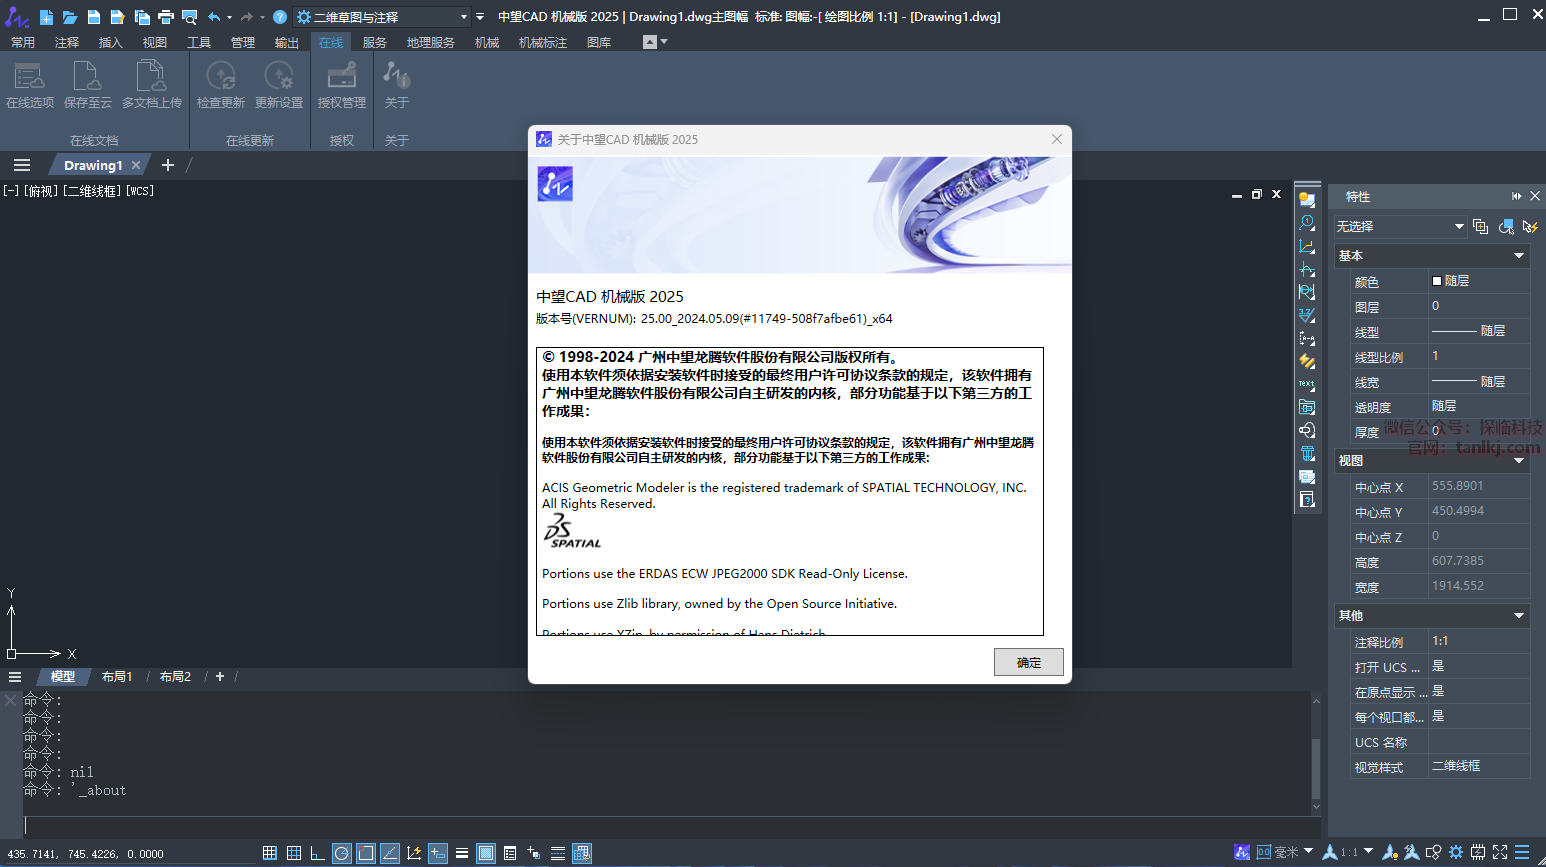Viewport: 1546px width, 867px height.
Task: Close the 特性 properties panel
Action: pyautogui.click(x=1535, y=196)
